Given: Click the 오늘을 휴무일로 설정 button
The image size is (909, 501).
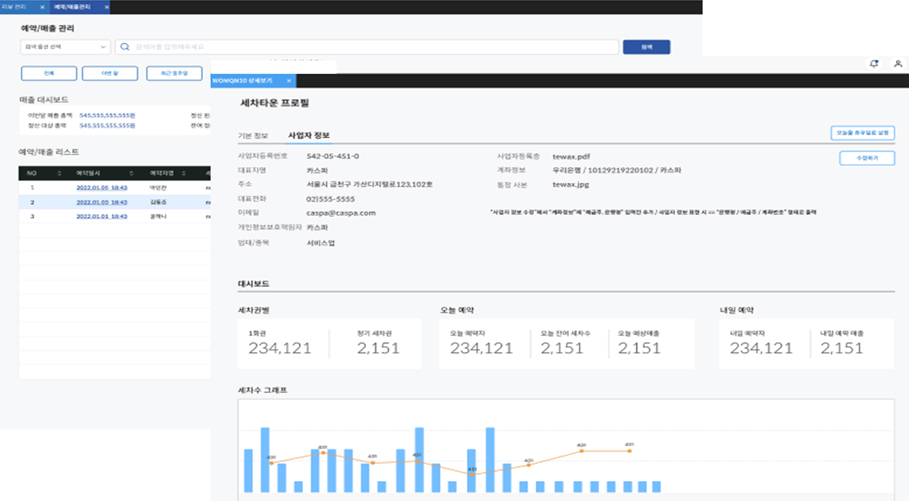Looking at the screenshot, I should pyautogui.click(x=863, y=133).
